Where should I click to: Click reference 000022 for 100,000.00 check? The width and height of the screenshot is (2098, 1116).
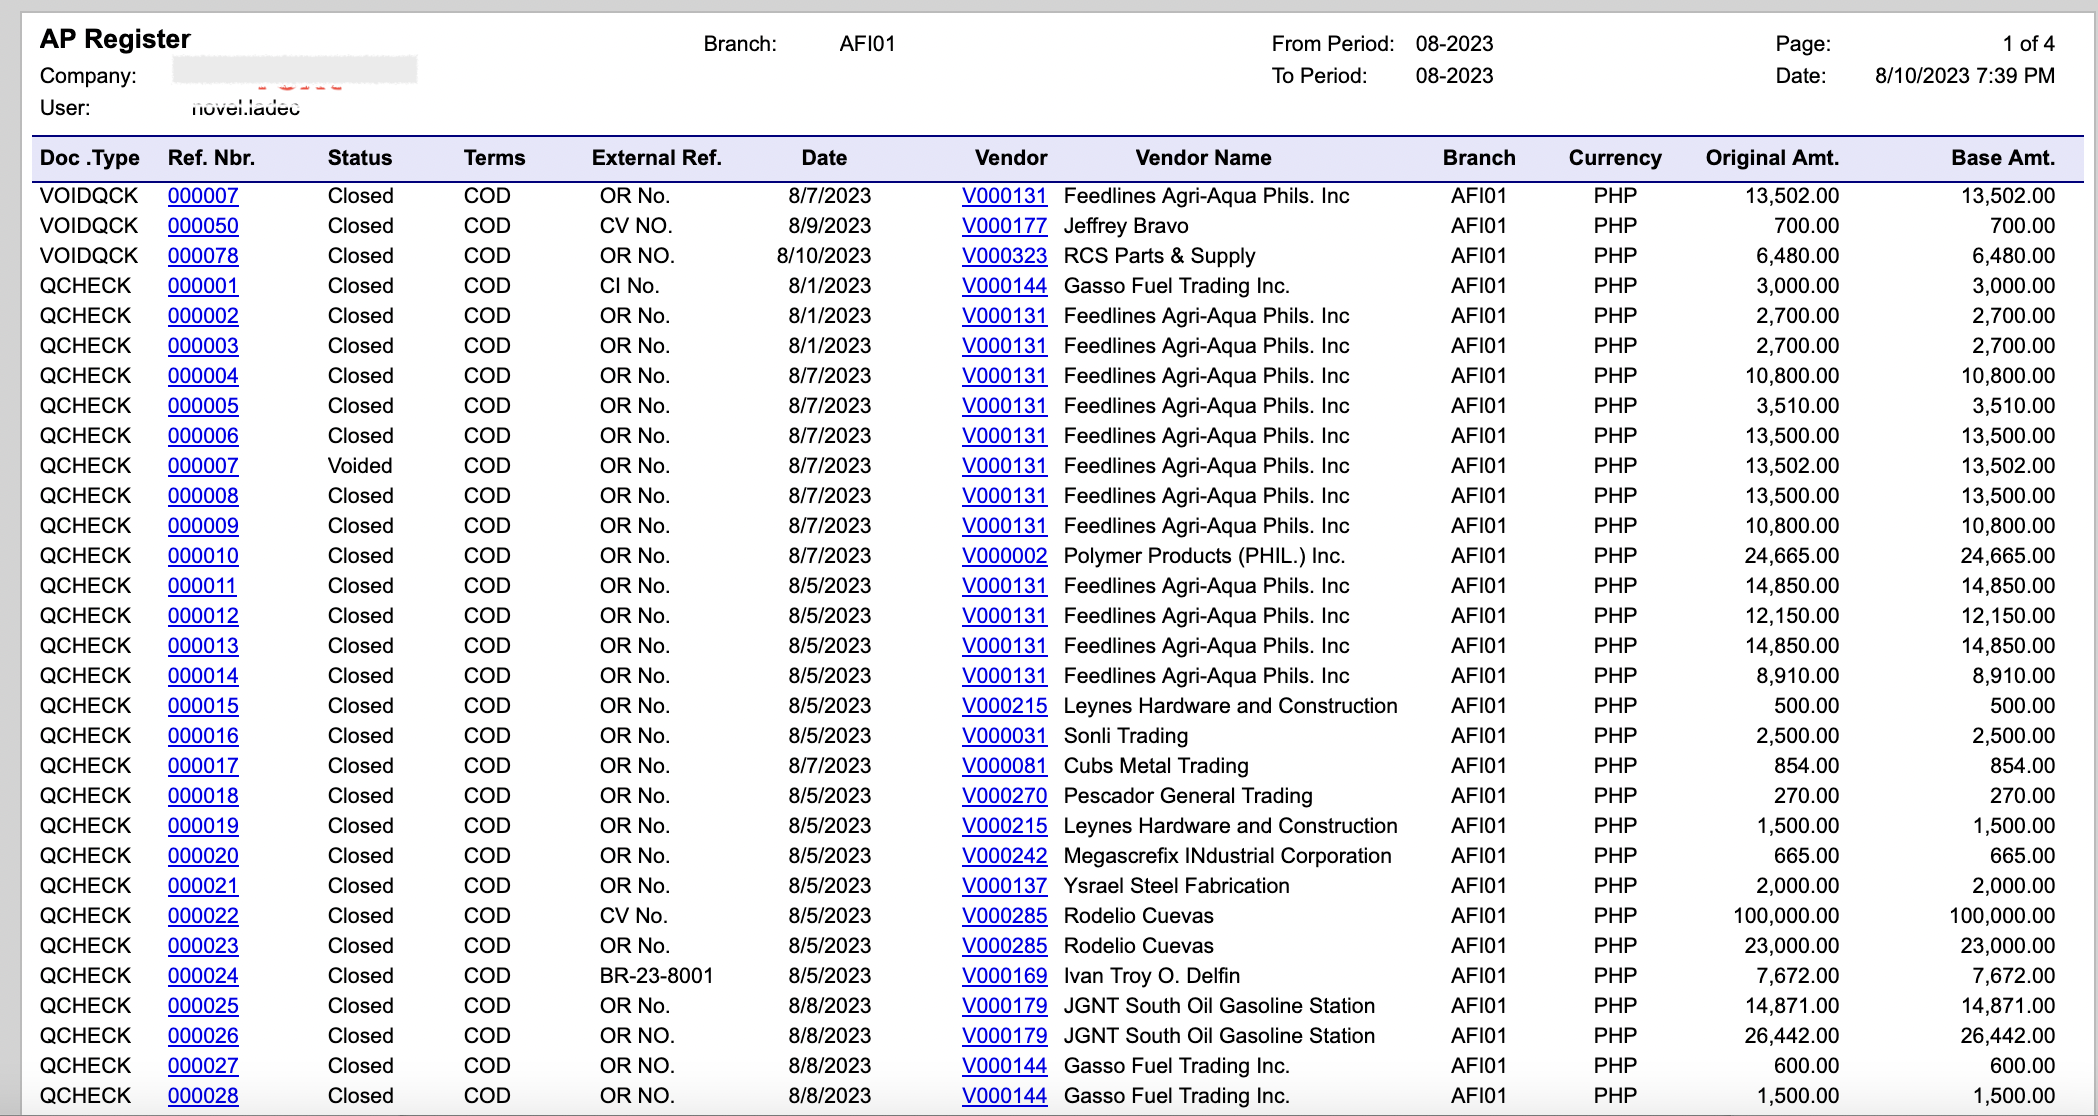[203, 916]
